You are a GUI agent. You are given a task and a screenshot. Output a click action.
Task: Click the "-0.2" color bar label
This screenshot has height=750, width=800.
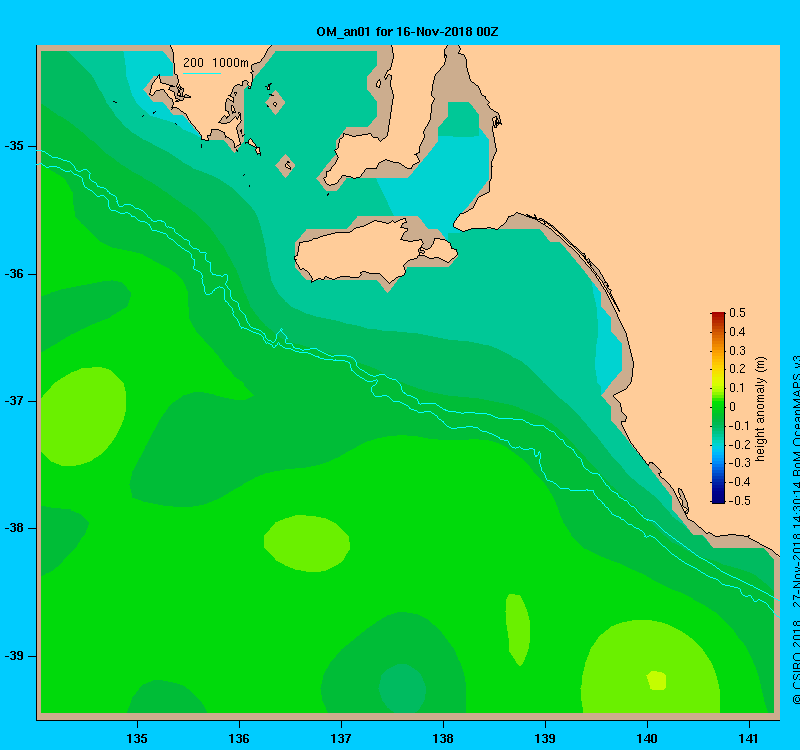click(x=738, y=444)
